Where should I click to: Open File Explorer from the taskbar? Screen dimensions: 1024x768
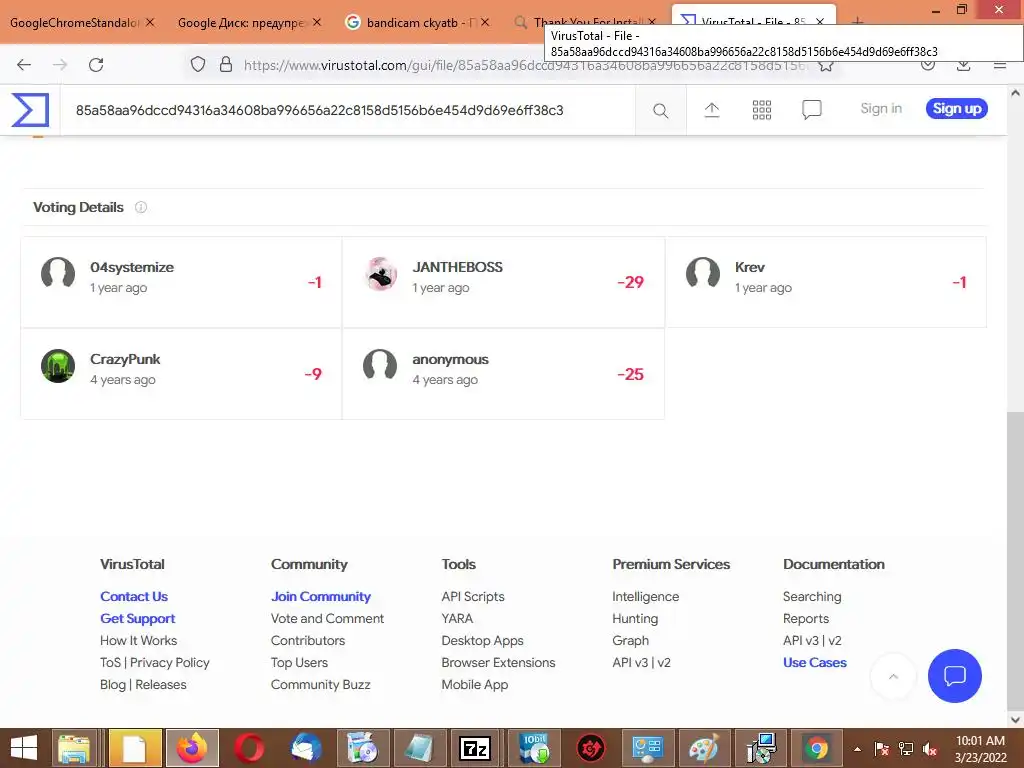(x=74, y=748)
